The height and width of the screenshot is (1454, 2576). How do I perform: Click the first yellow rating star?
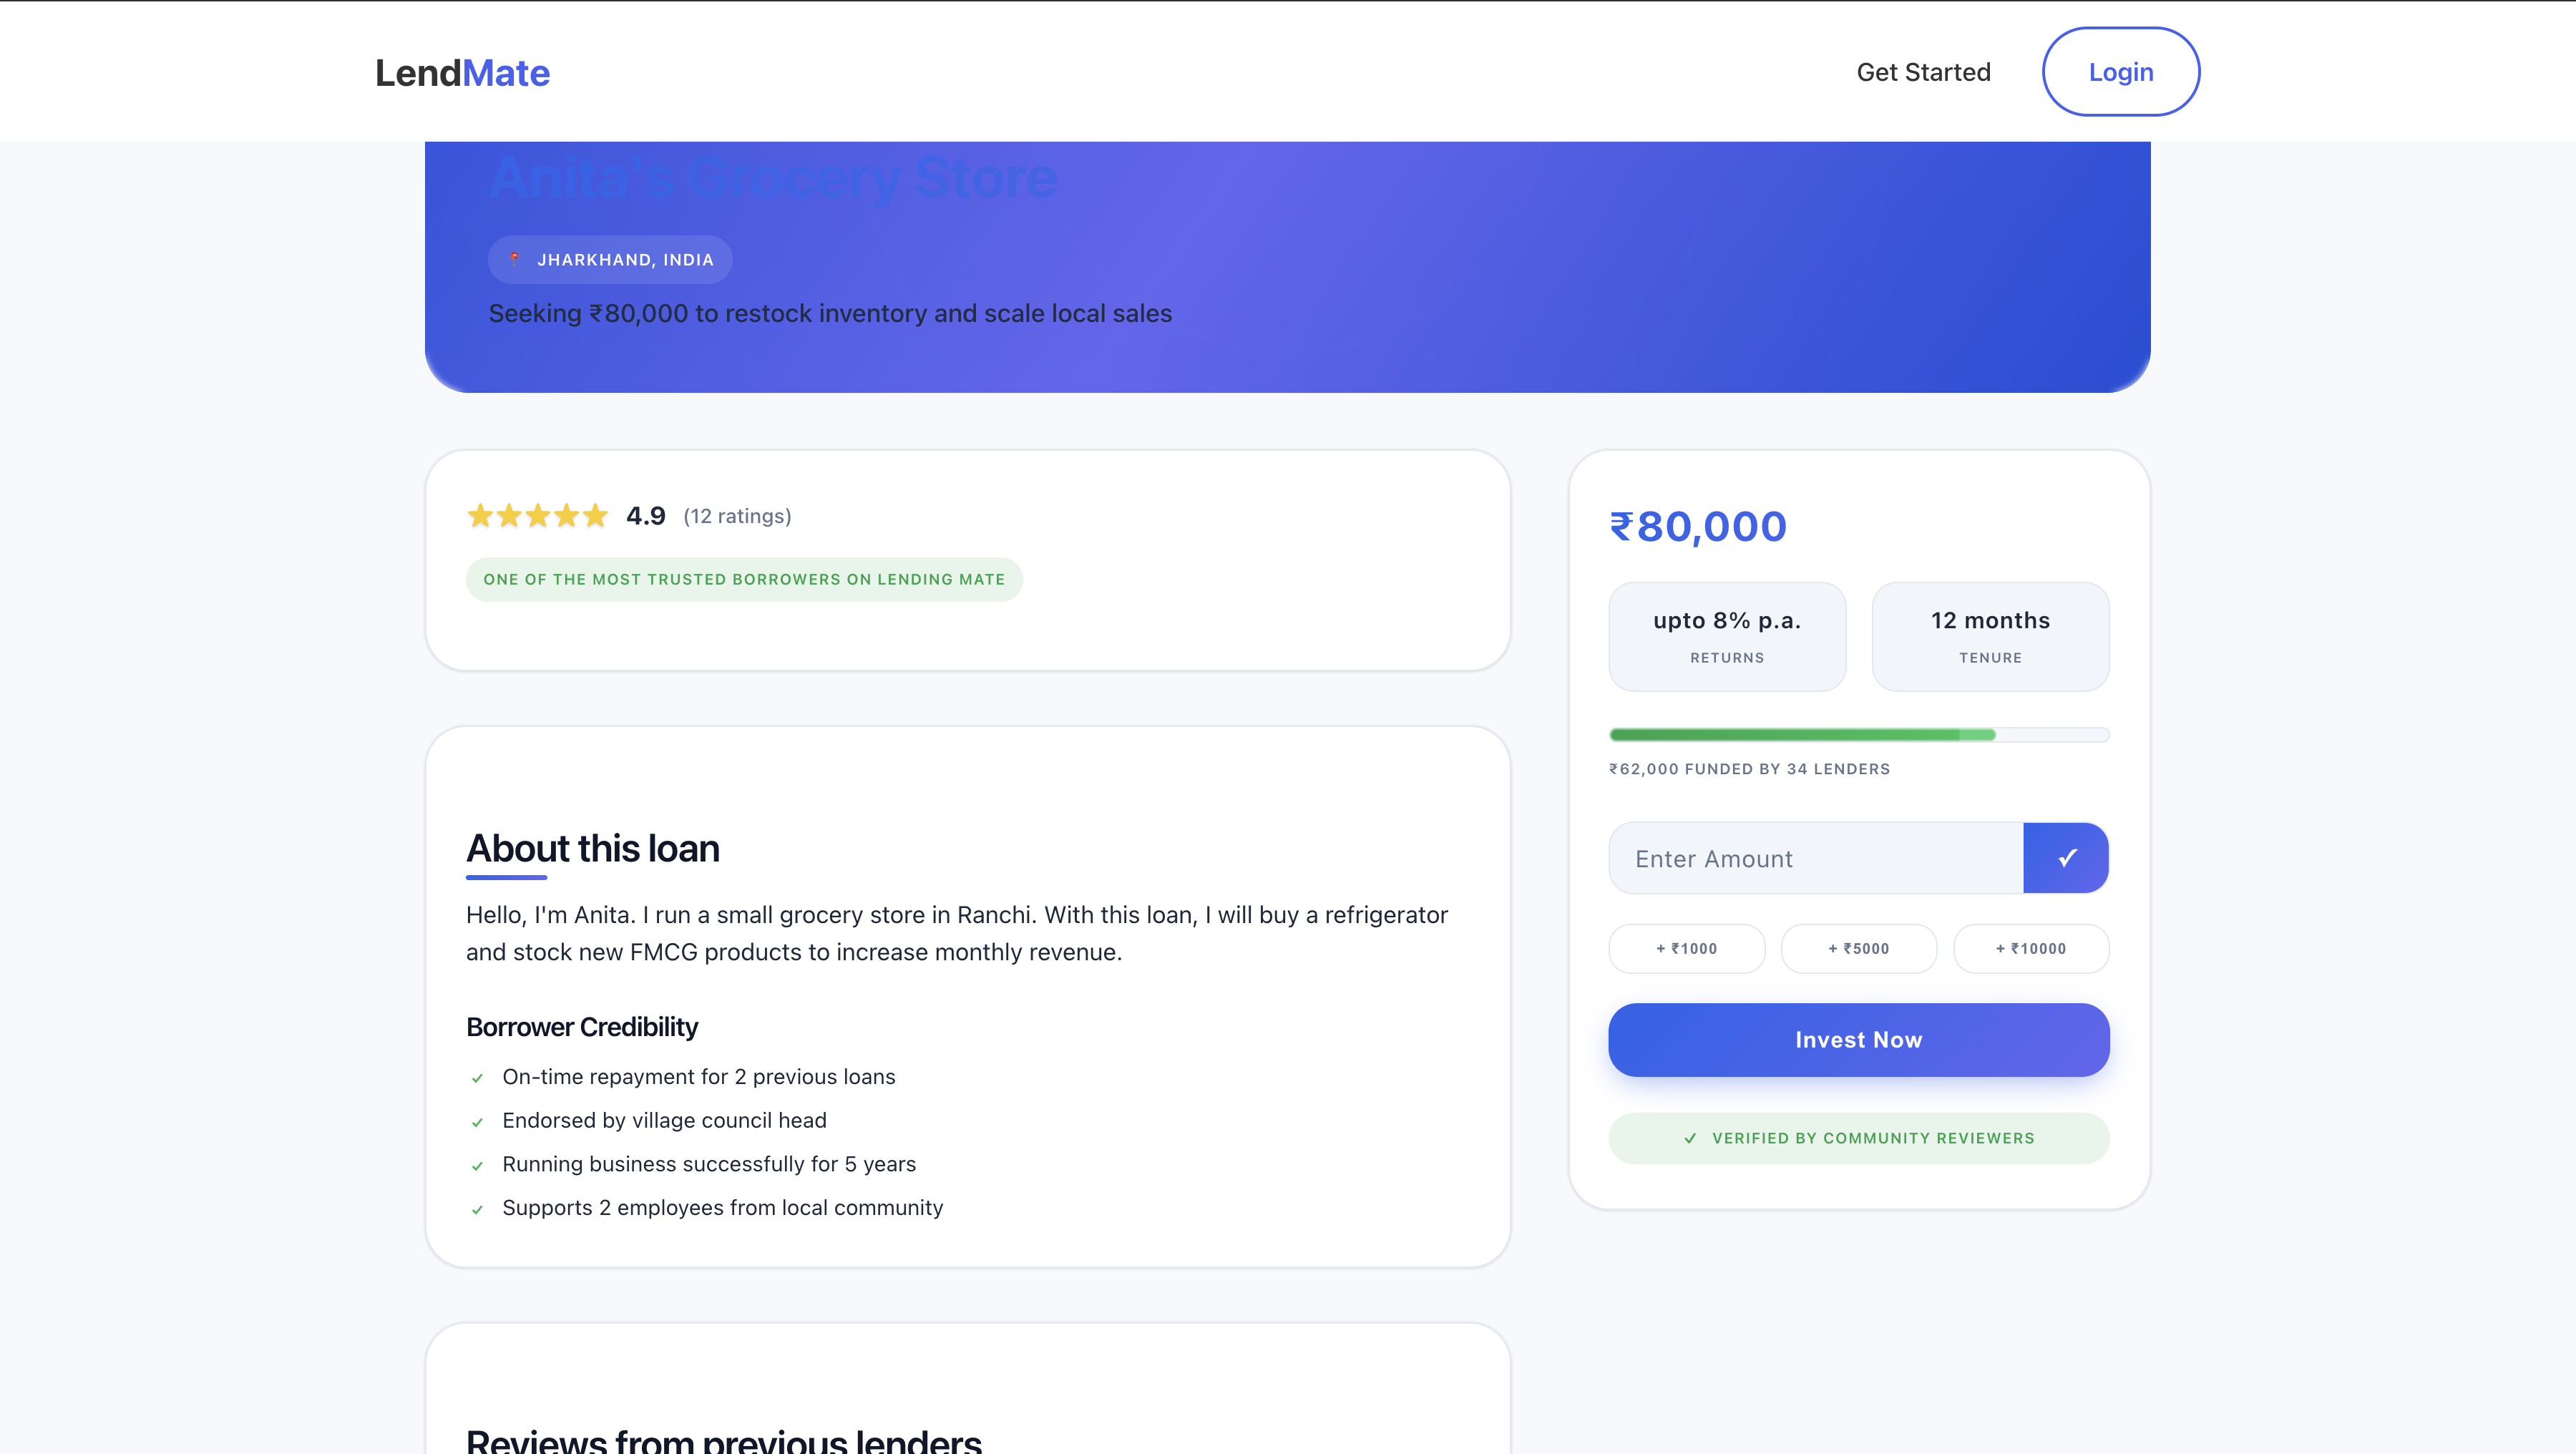[x=480, y=515]
